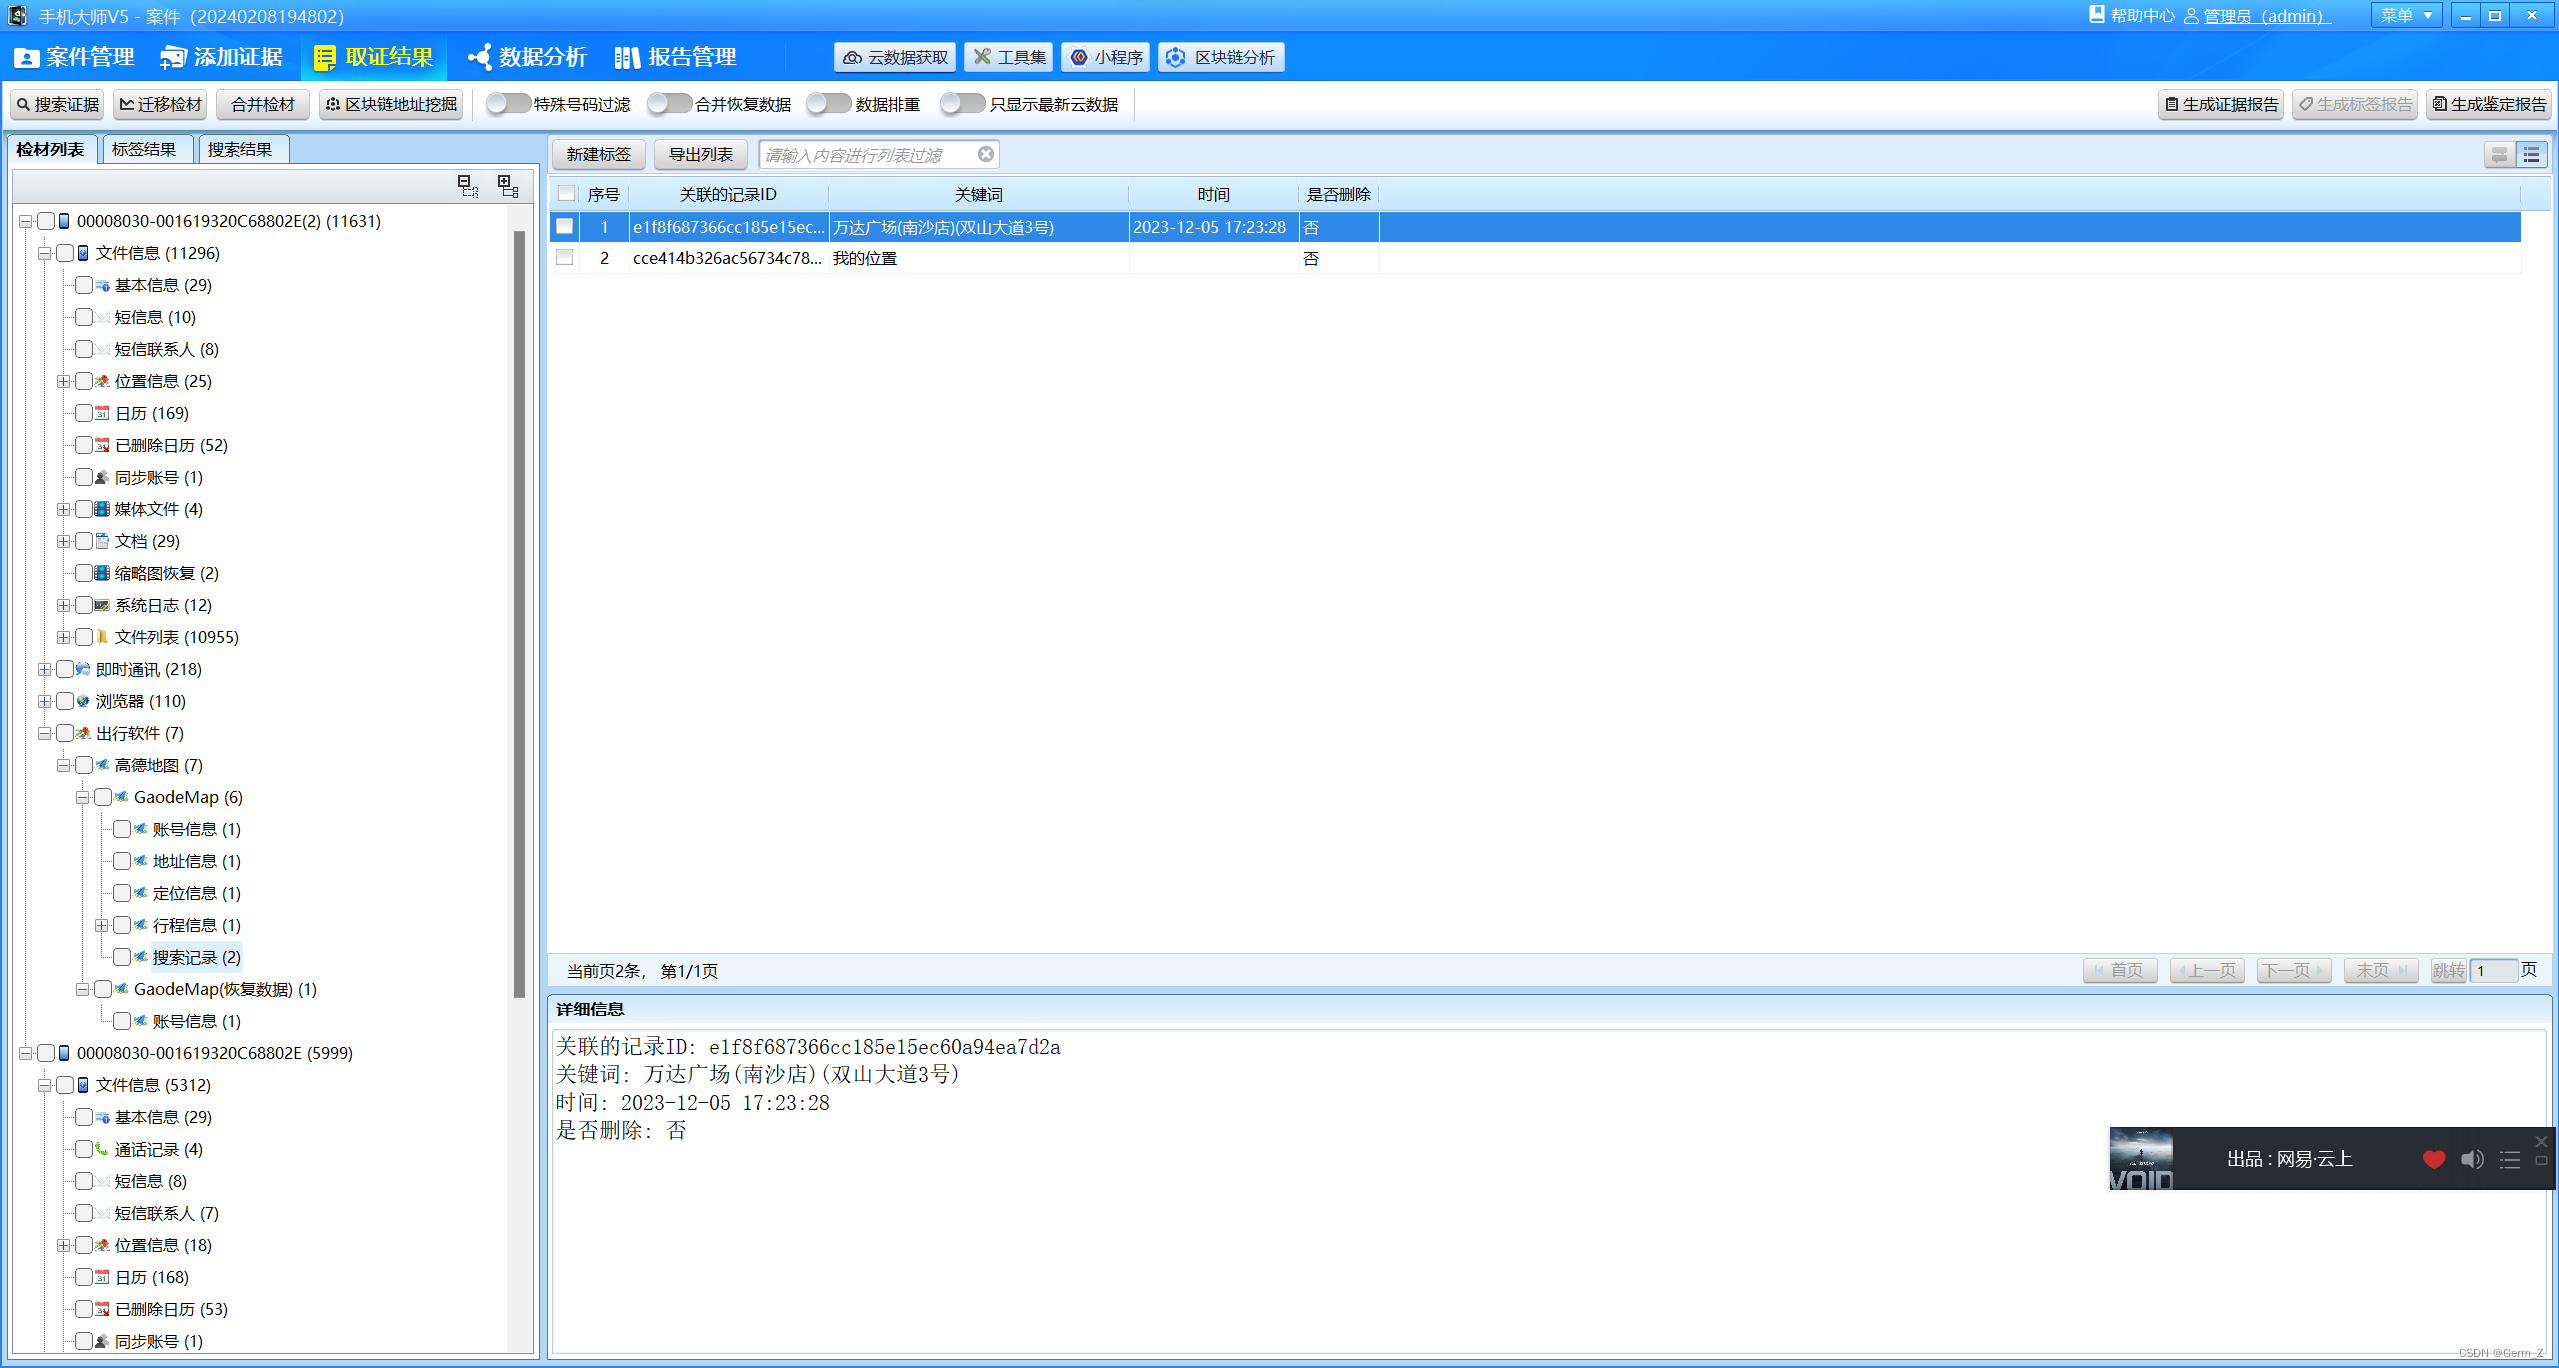The image size is (2559, 1368).
Task: Open the mini program tool
Action: click(x=1106, y=57)
